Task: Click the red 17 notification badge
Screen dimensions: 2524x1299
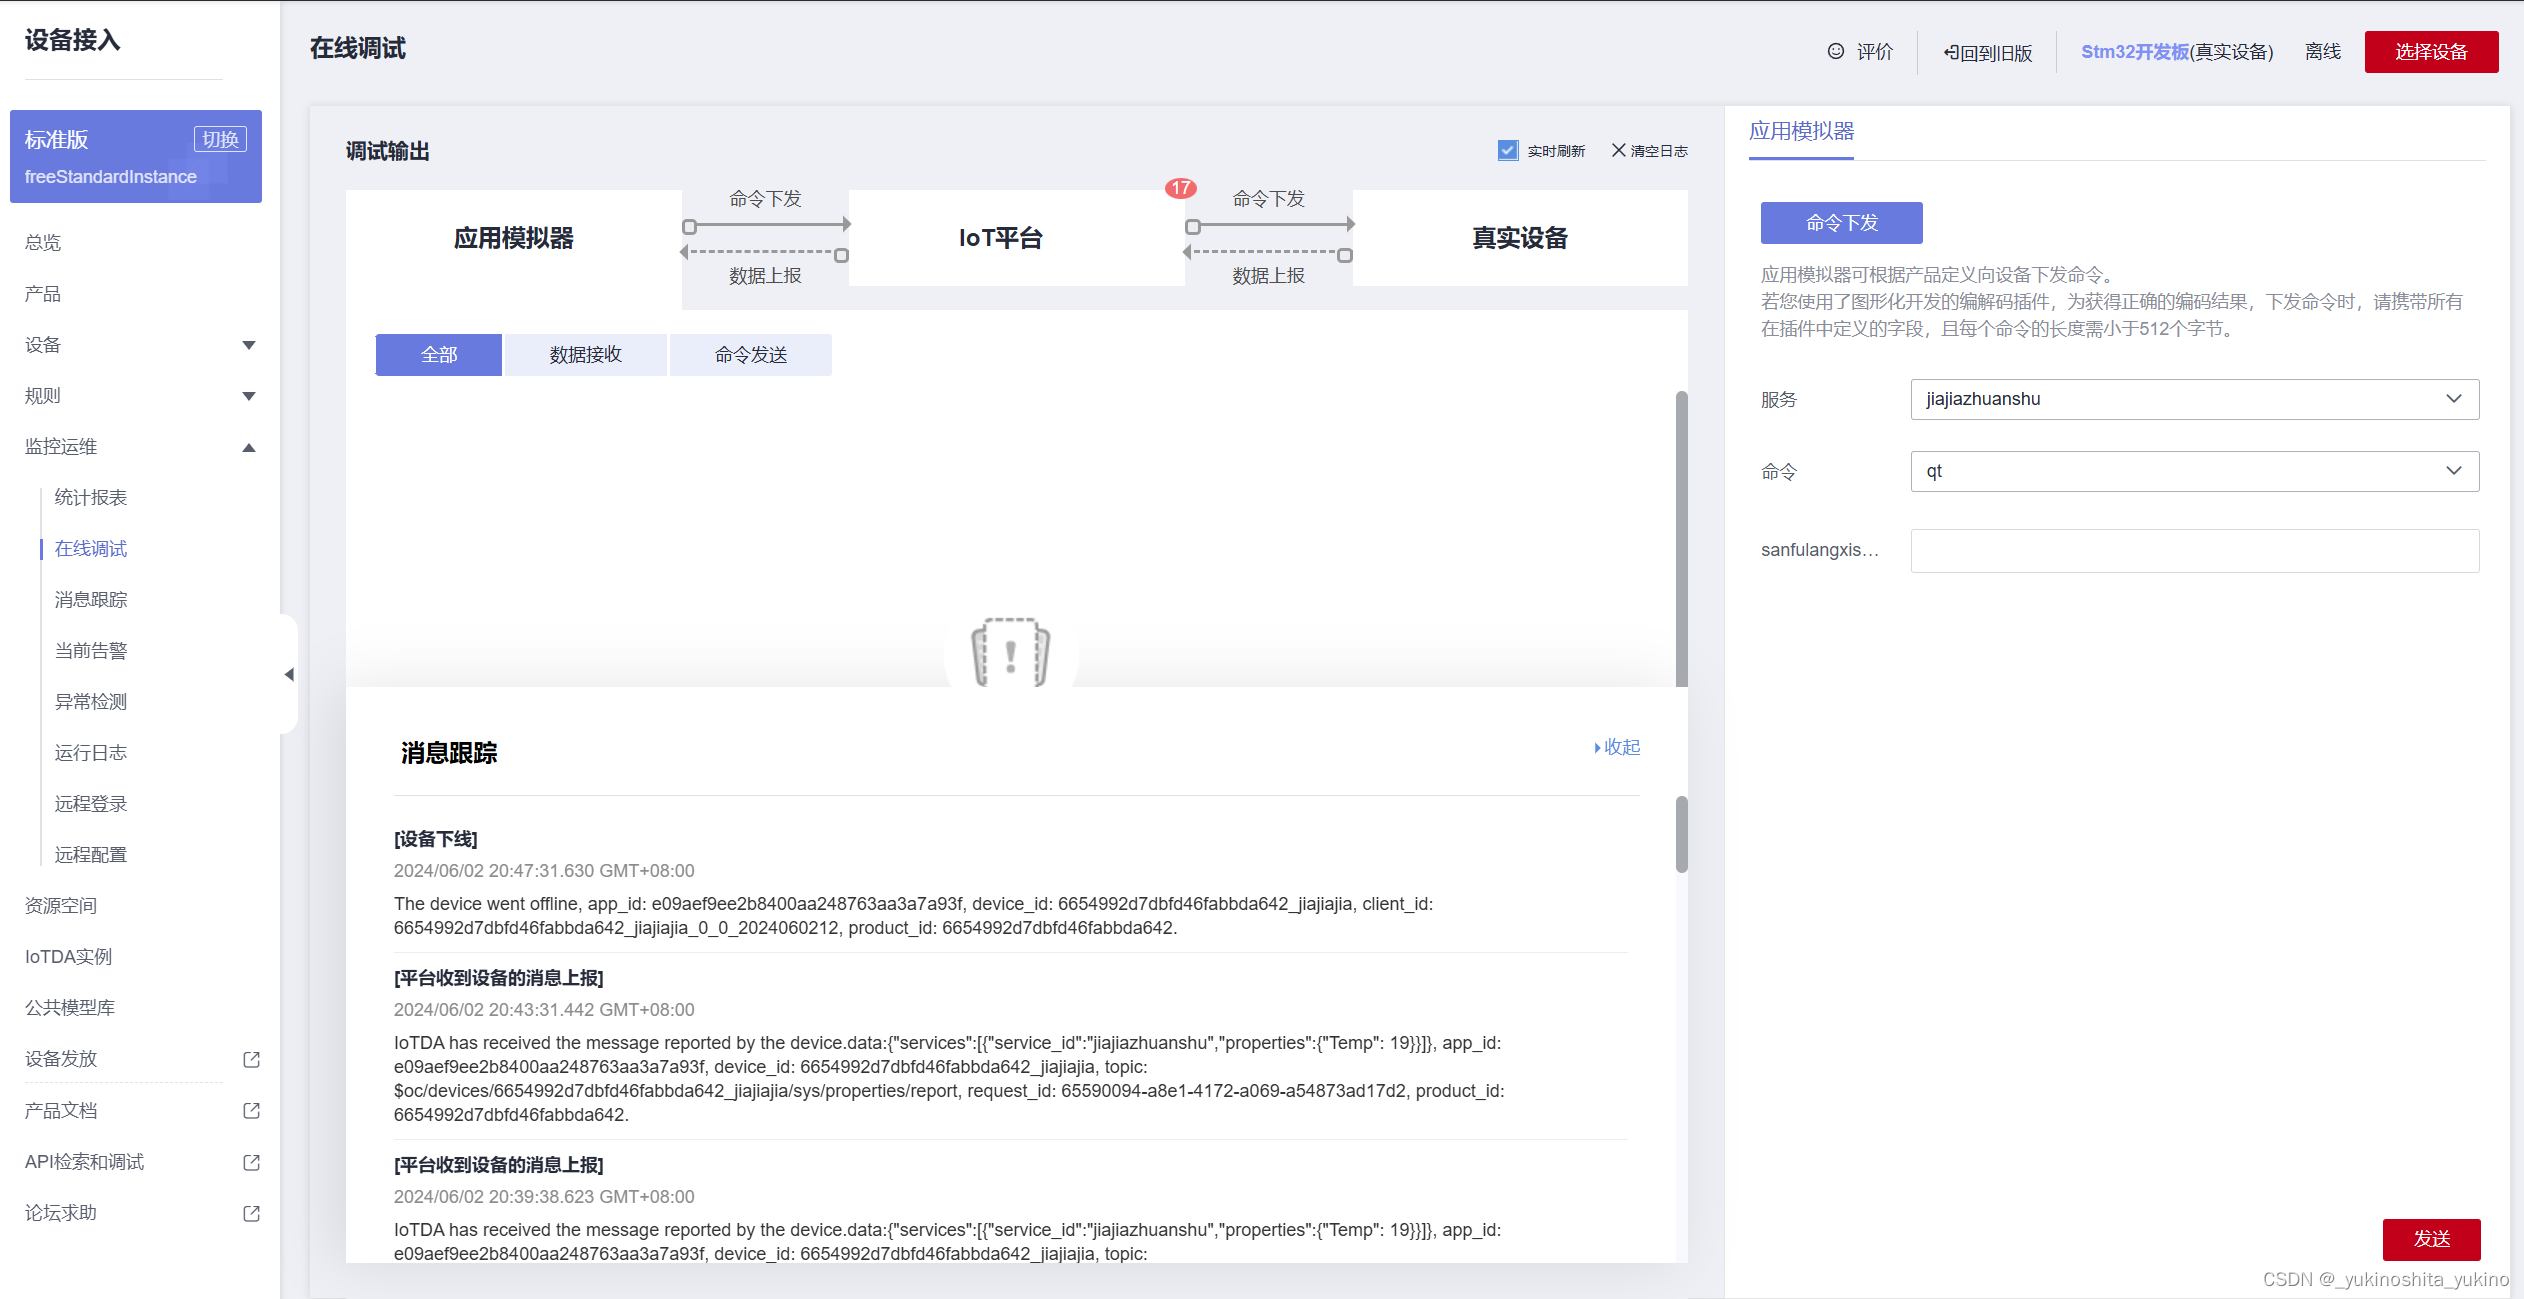Action: 1181,188
